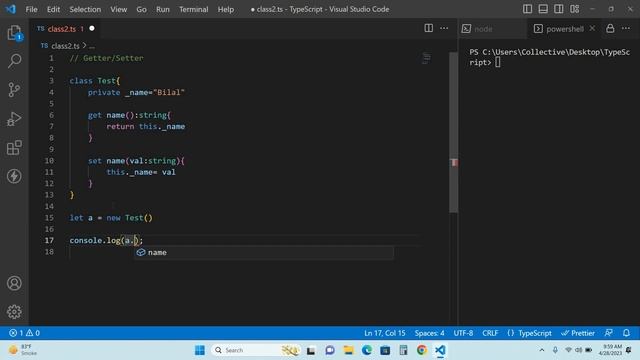Screen dimensions: 640x360
Task: Open the Run menu
Action: tap(162, 9)
